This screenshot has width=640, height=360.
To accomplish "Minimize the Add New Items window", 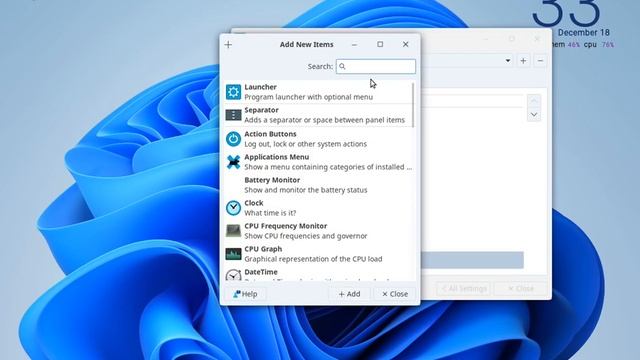I will [354, 44].
